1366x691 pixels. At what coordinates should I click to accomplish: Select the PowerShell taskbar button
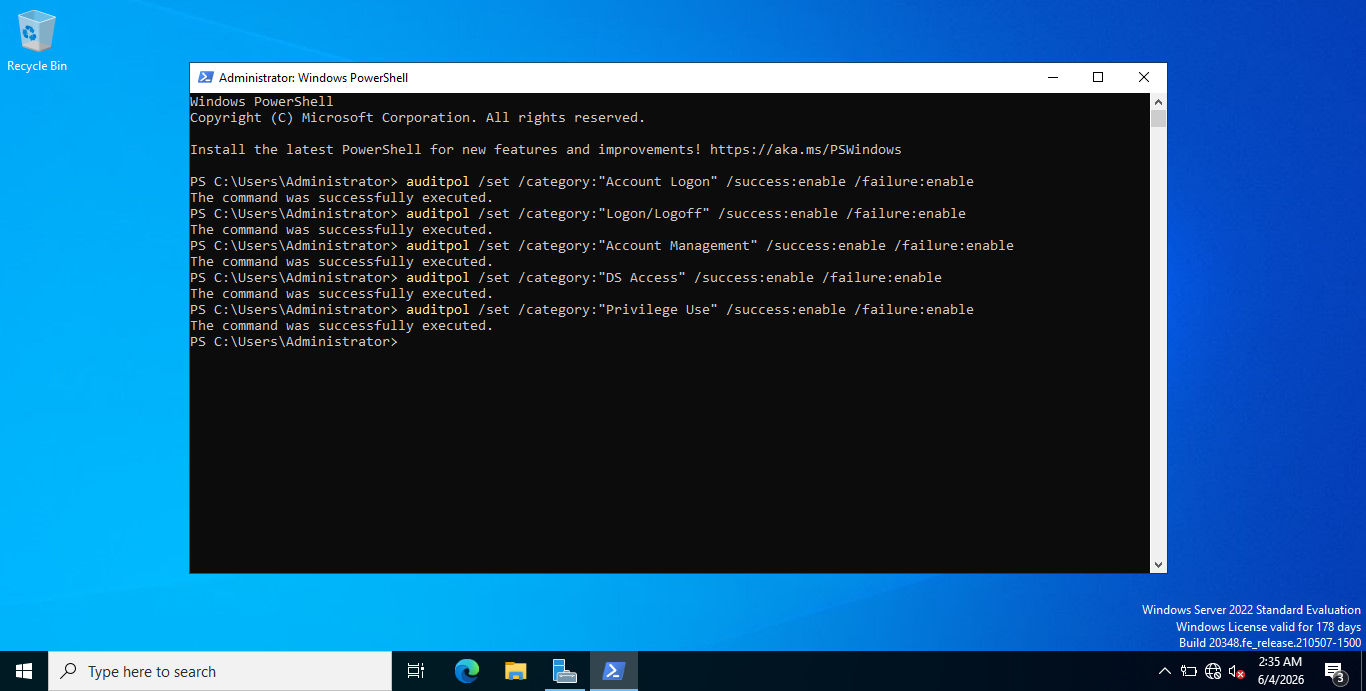614,671
